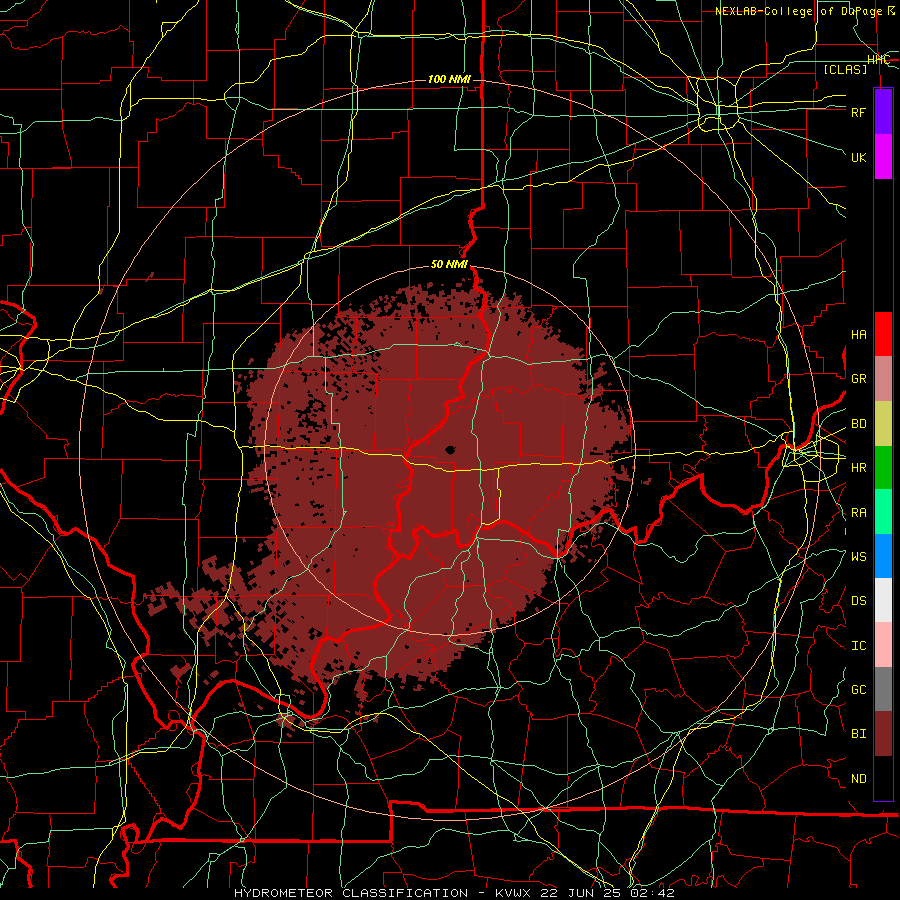This screenshot has height=900, width=900.
Task: Click the DS white legend swatch
Action: coord(883,600)
